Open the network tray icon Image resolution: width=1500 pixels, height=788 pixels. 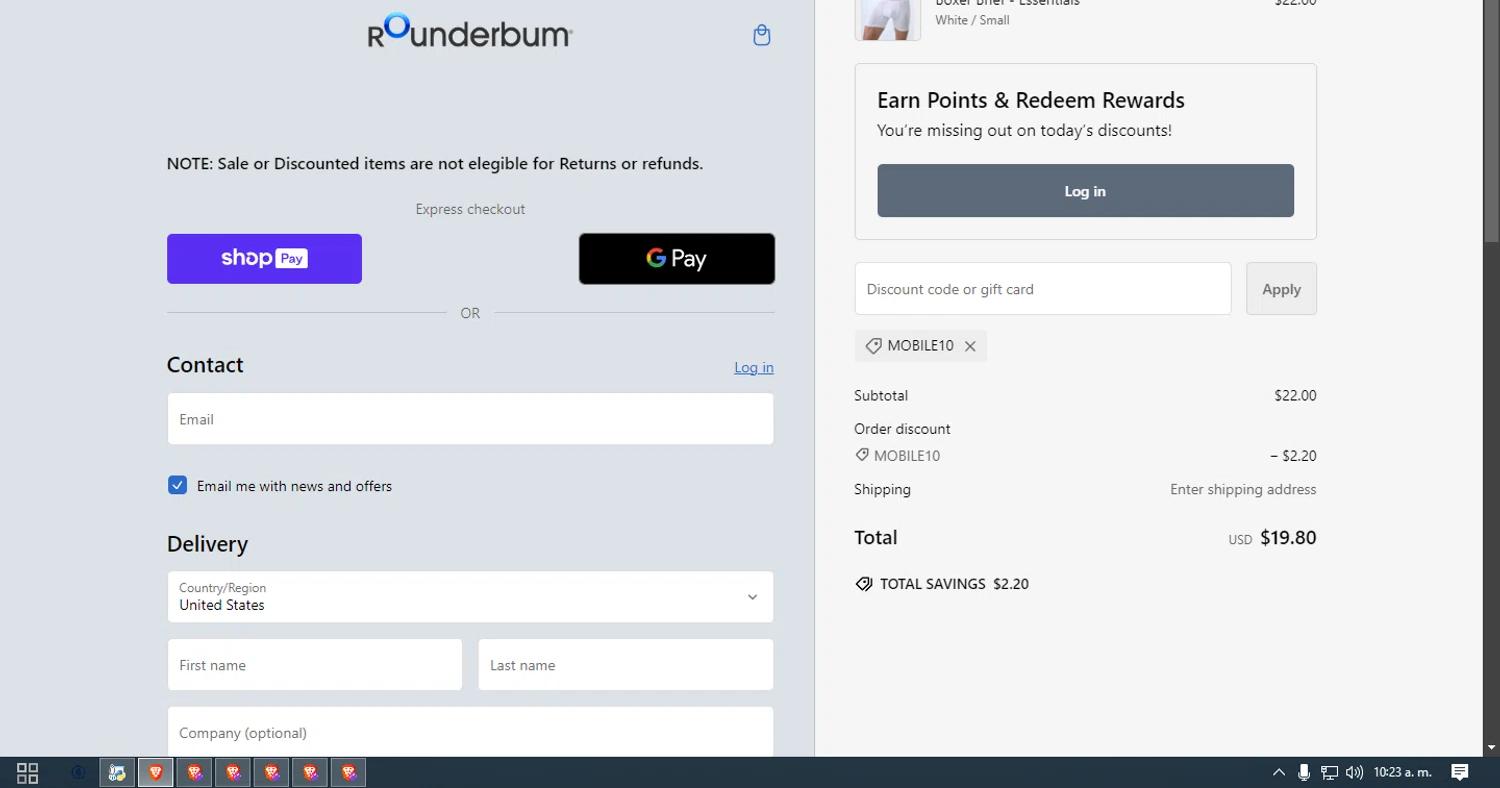(1329, 772)
